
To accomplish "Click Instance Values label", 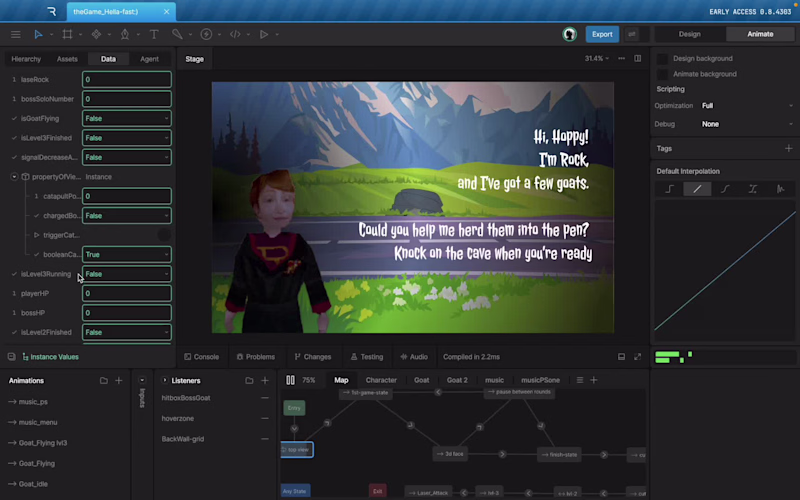I will coord(54,357).
